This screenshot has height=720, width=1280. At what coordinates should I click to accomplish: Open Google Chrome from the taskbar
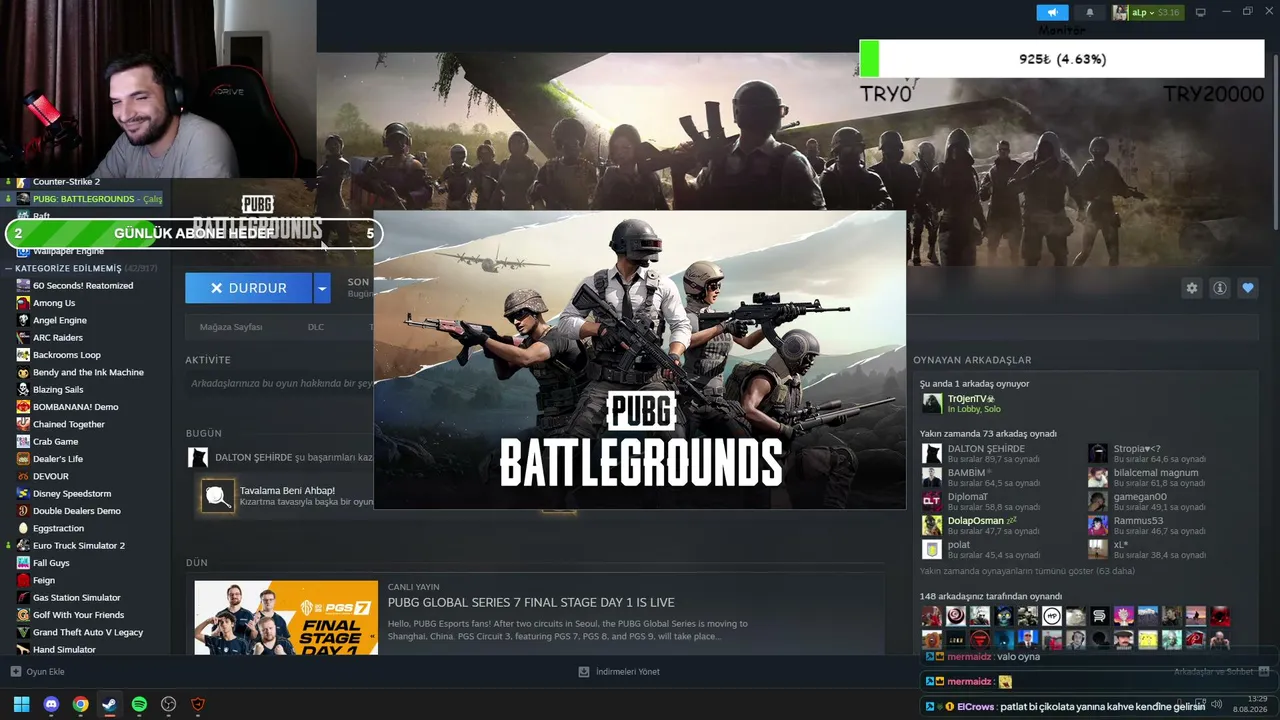(x=80, y=704)
